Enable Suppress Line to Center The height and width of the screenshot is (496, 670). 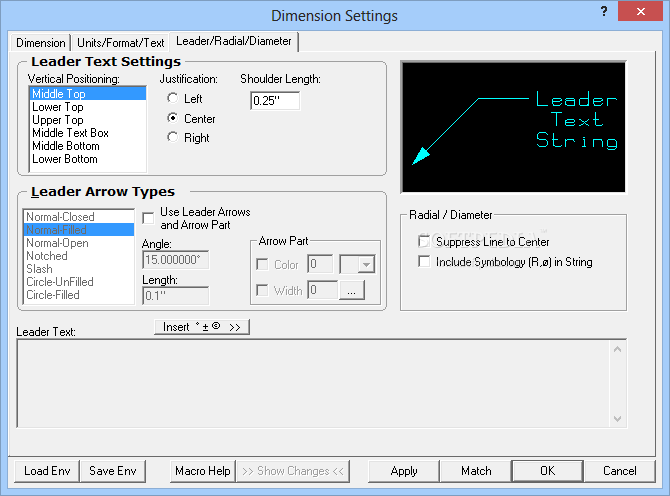coord(424,241)
